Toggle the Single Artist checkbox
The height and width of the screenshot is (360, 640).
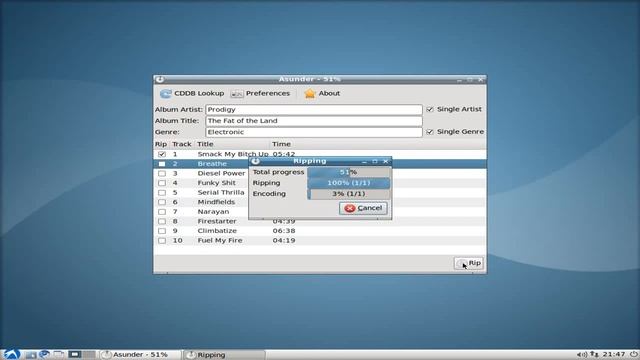pos(430,109)
